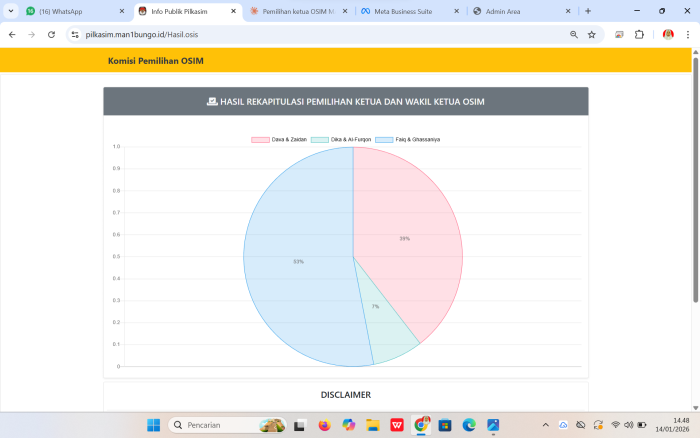Click the address bar URL field
Viewport: 700px width, 438px height.
click(x=300, y=34)
